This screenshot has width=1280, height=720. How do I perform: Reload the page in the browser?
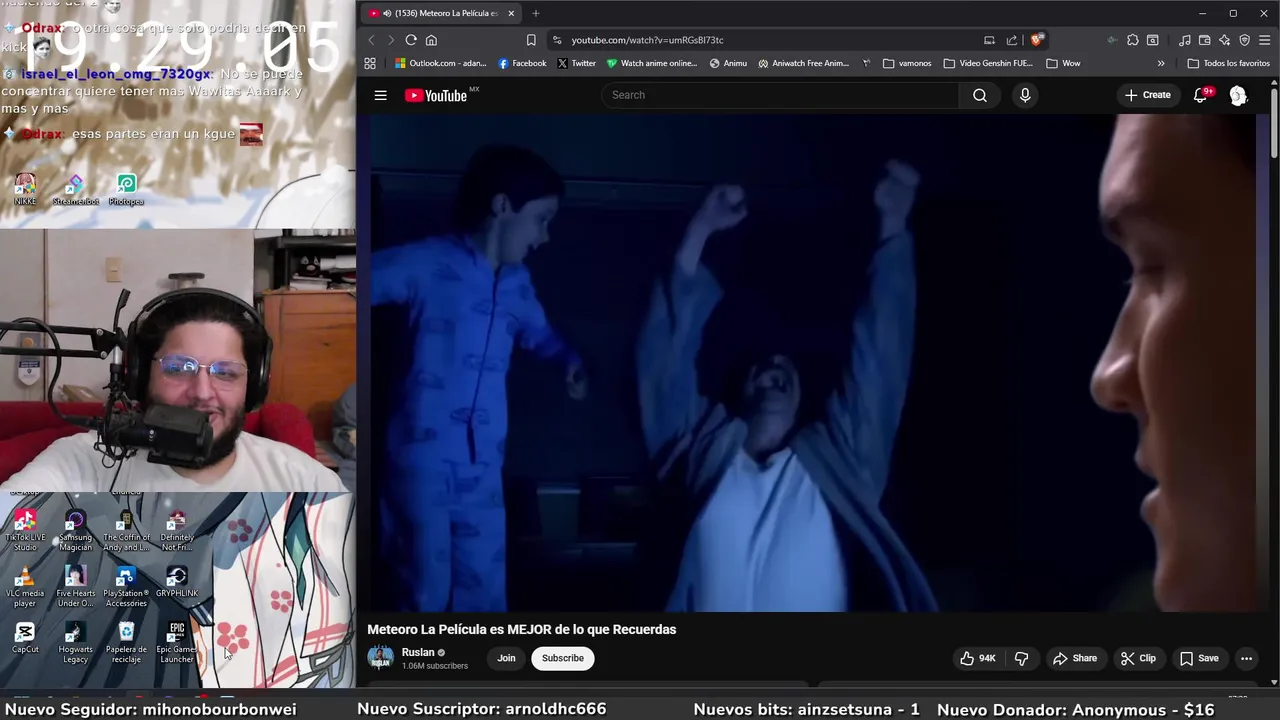[411, 40]
